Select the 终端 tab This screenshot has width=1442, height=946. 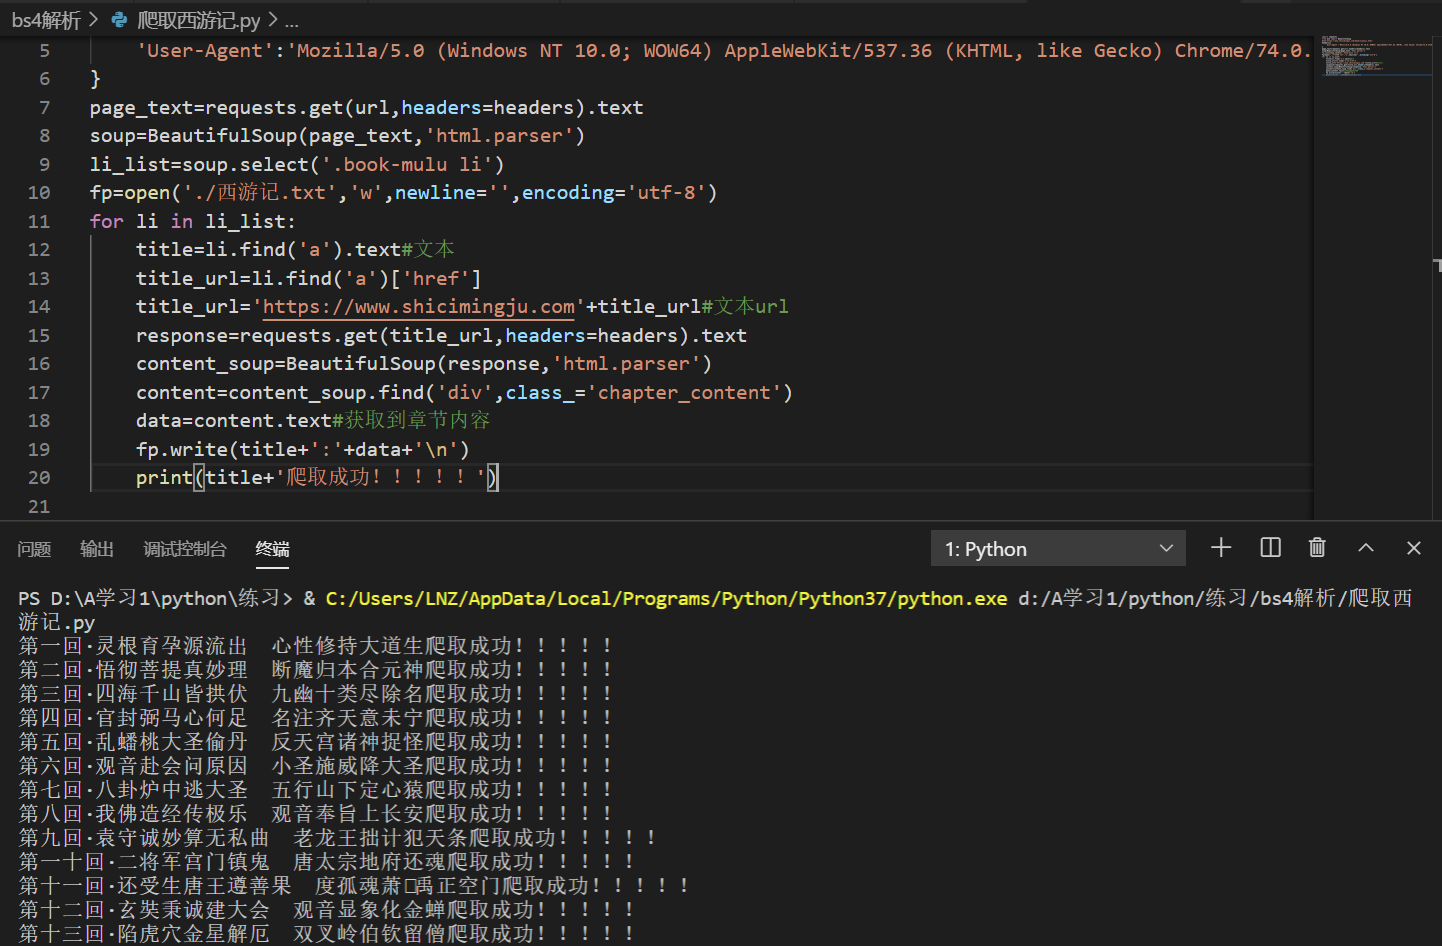(272, 549)
